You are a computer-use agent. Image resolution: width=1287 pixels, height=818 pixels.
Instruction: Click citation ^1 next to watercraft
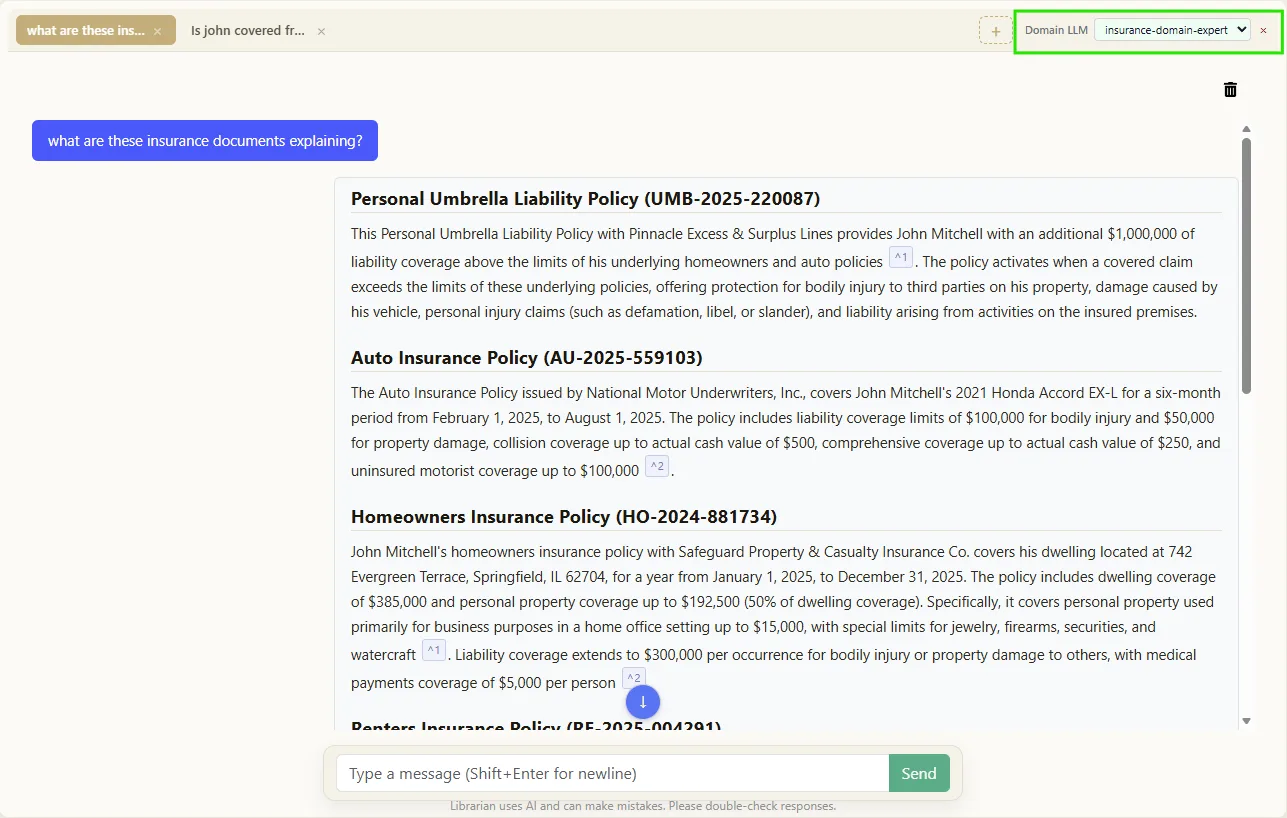click(x=434, y=649)
